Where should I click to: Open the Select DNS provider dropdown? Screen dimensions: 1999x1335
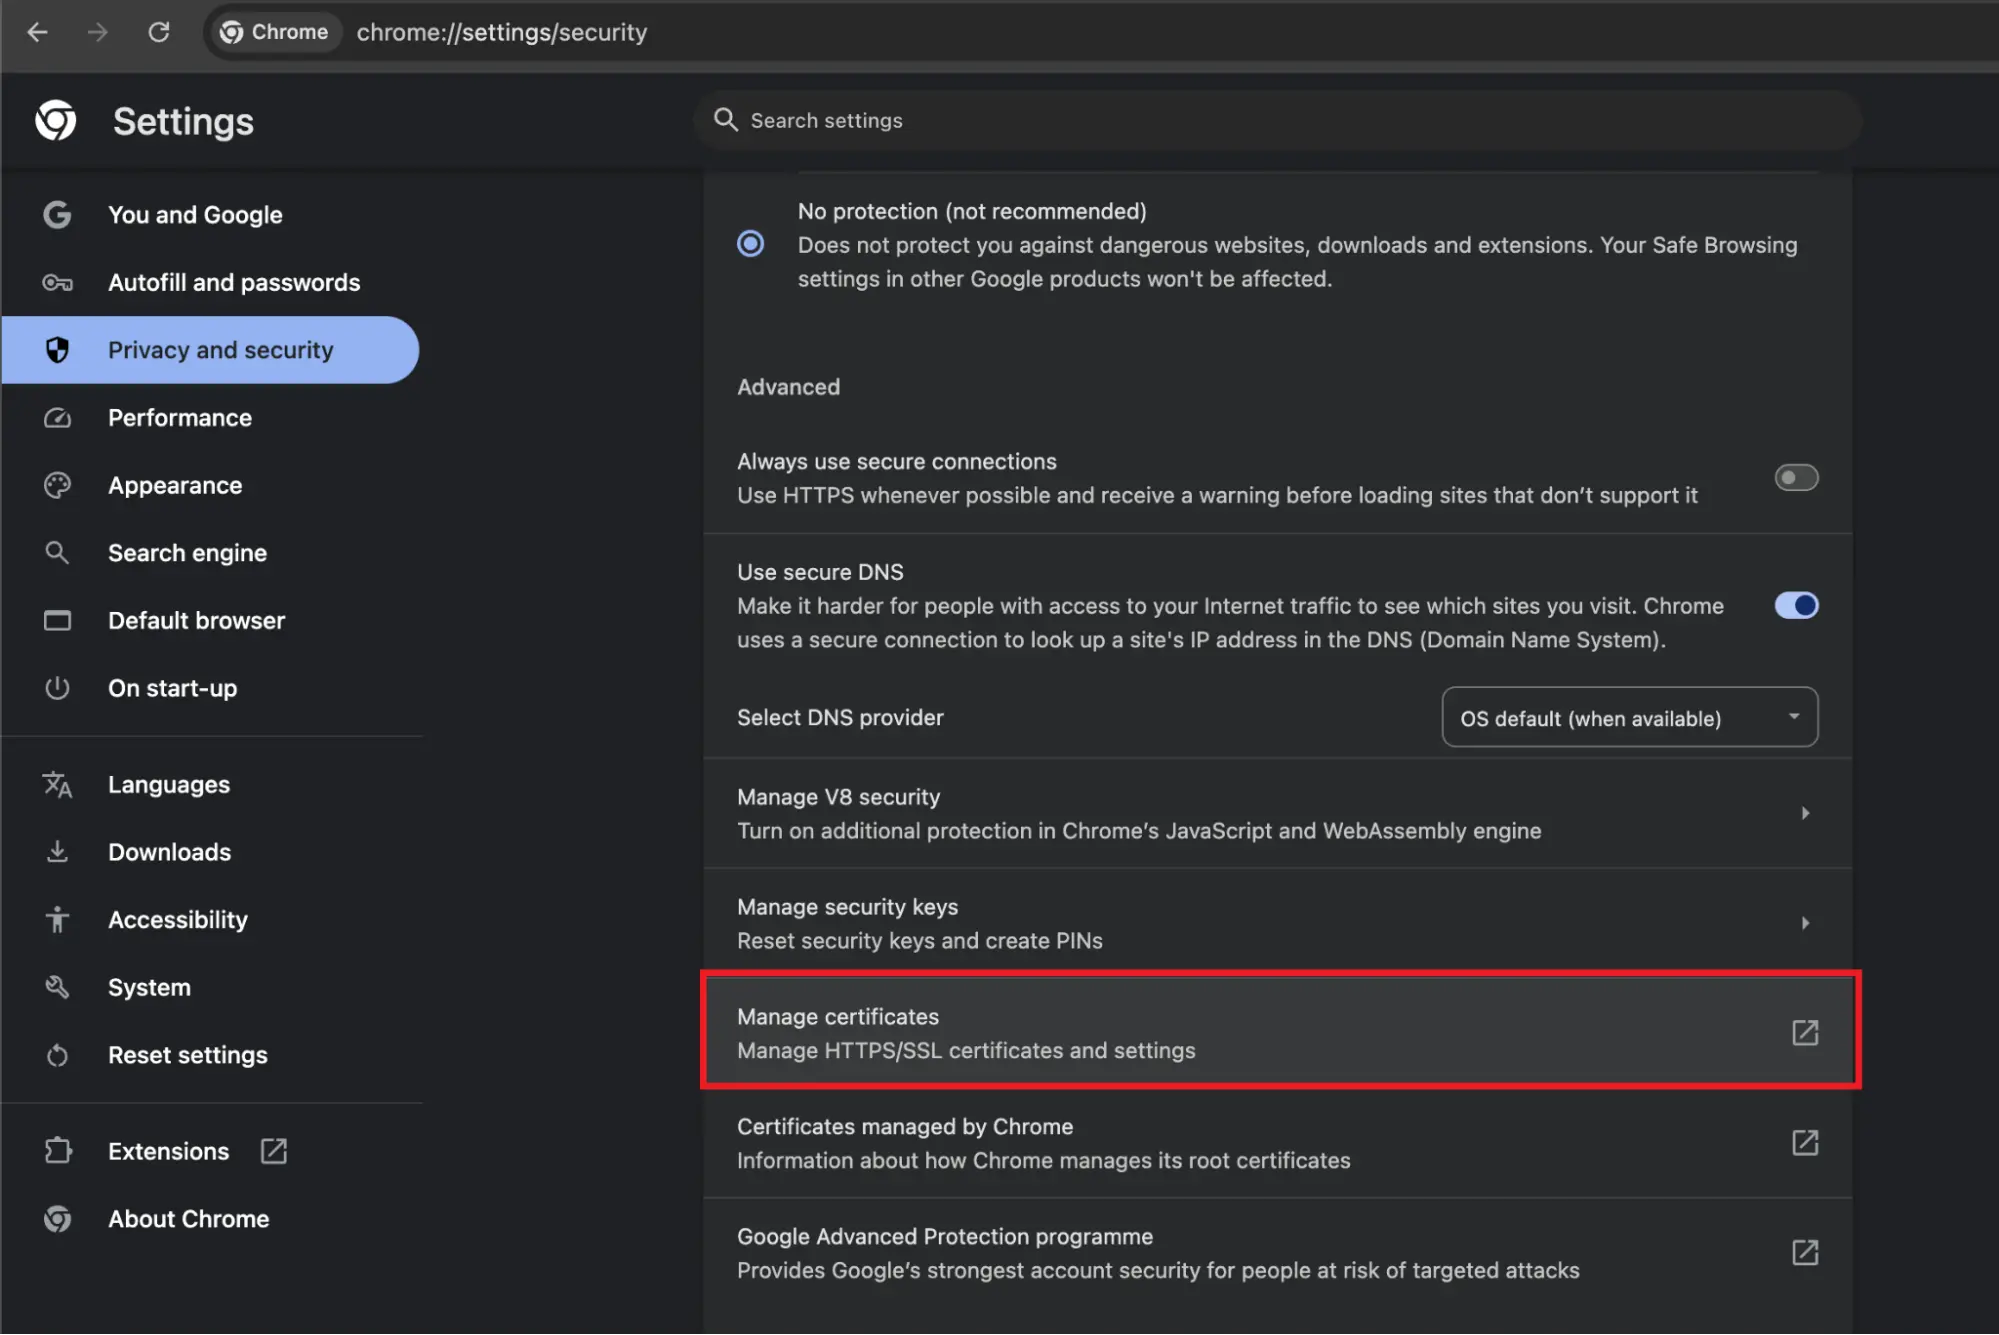pos(1629,717)
